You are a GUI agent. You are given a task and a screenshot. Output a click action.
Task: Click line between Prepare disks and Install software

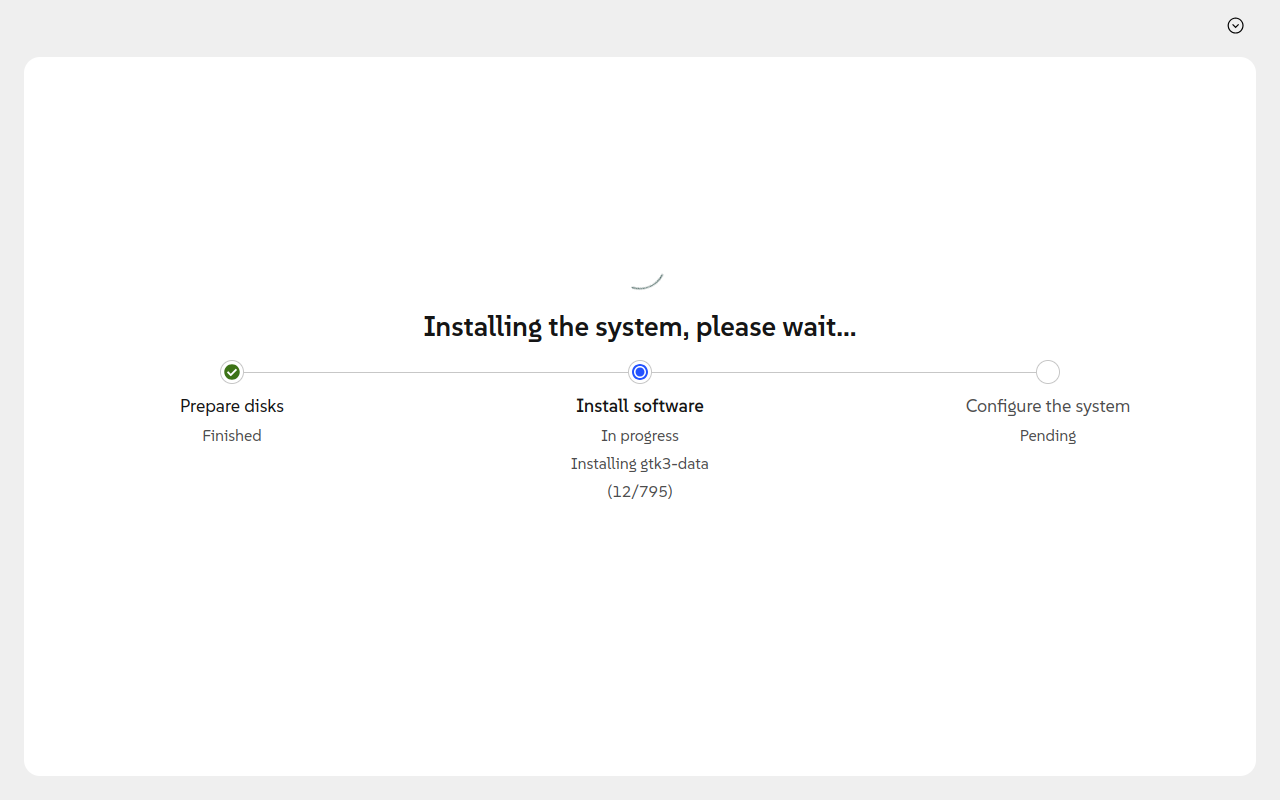click(x=435, y=372)
